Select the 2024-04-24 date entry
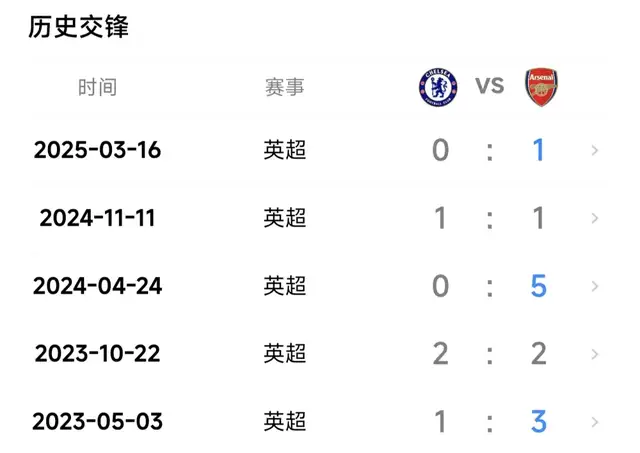Viewport: 640px width, 453px height. (97, 287)
